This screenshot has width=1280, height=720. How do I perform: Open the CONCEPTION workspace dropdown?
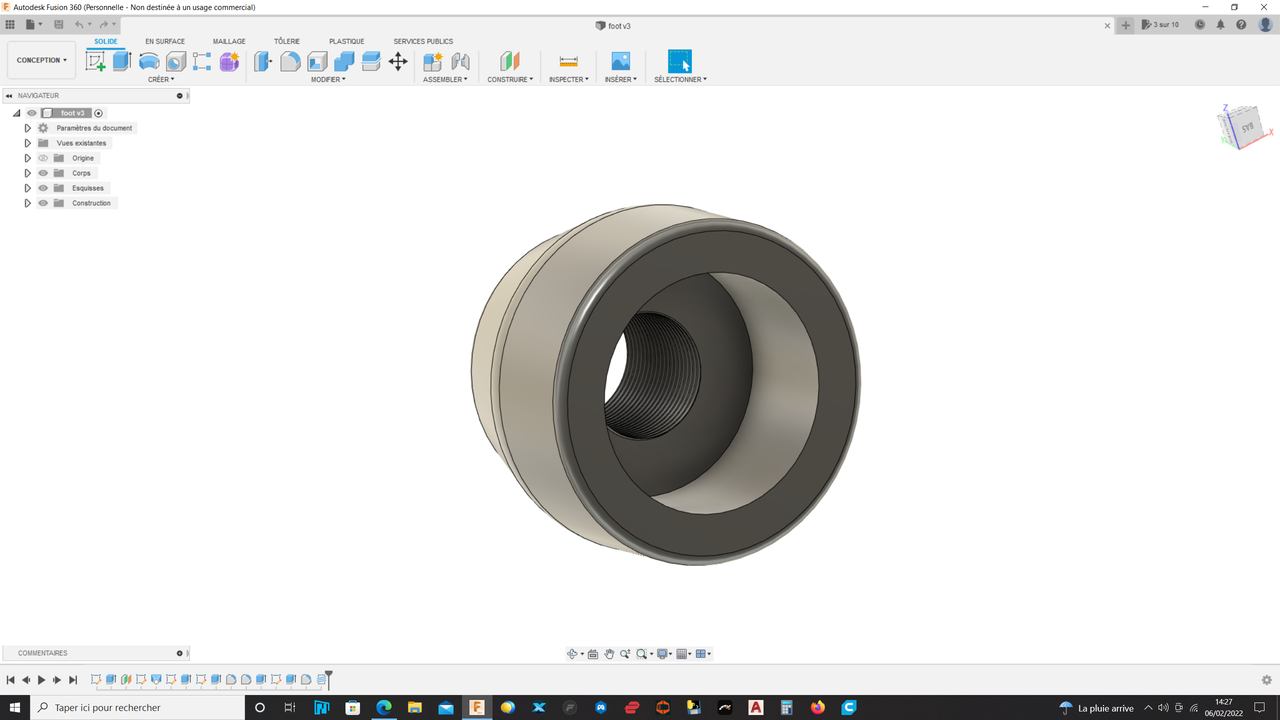click(41, 60)
